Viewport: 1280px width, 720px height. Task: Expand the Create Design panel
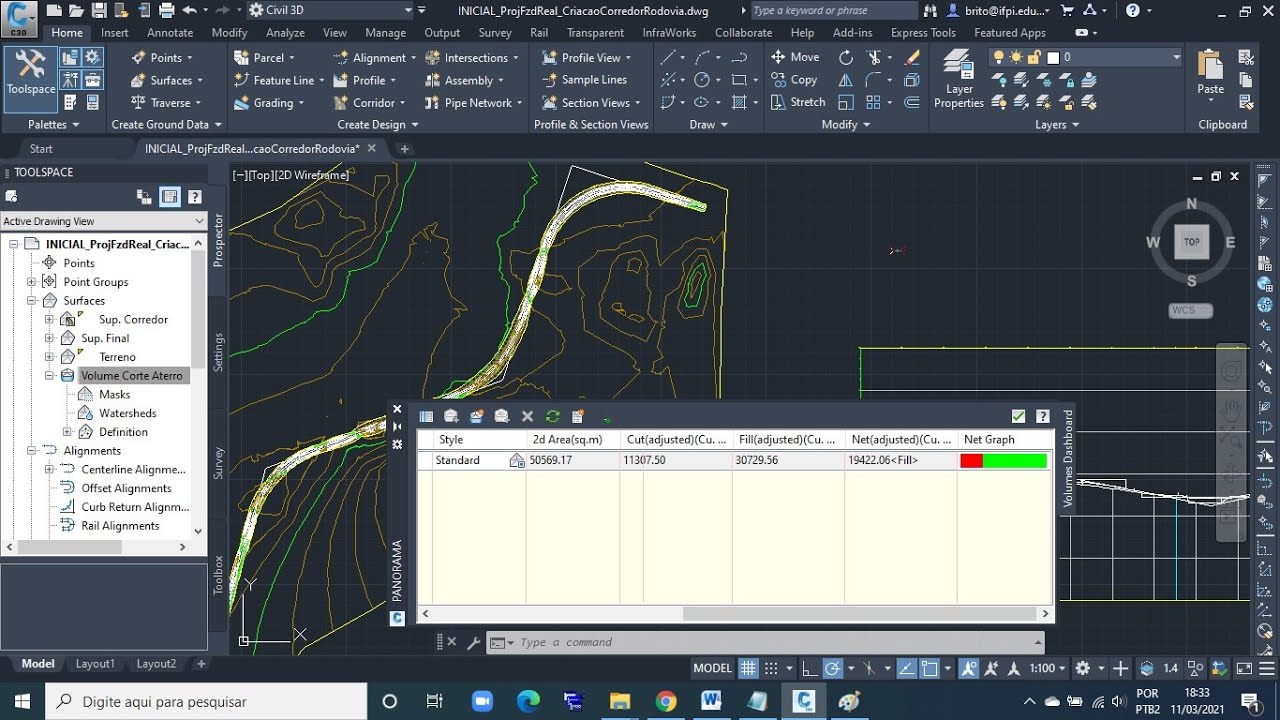point(378,124)
